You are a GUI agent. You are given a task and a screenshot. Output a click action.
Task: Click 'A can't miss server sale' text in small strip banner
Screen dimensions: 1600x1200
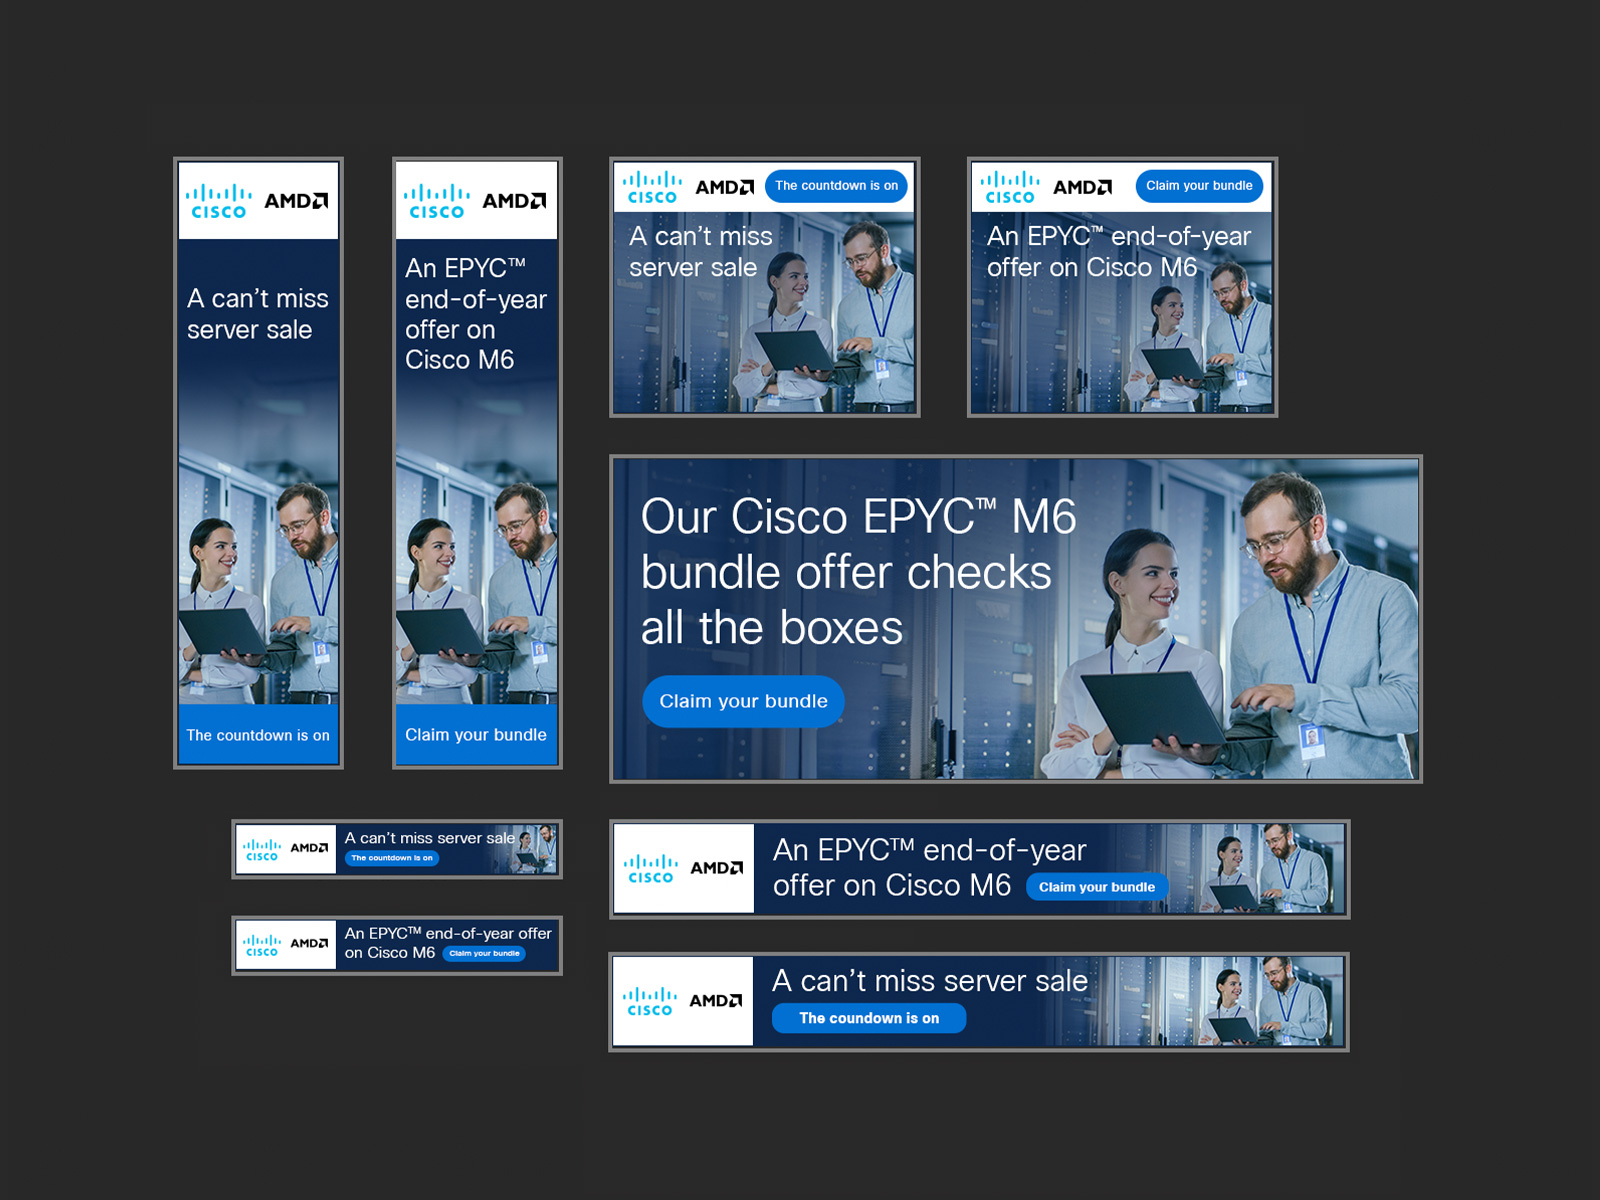[430, 838]
